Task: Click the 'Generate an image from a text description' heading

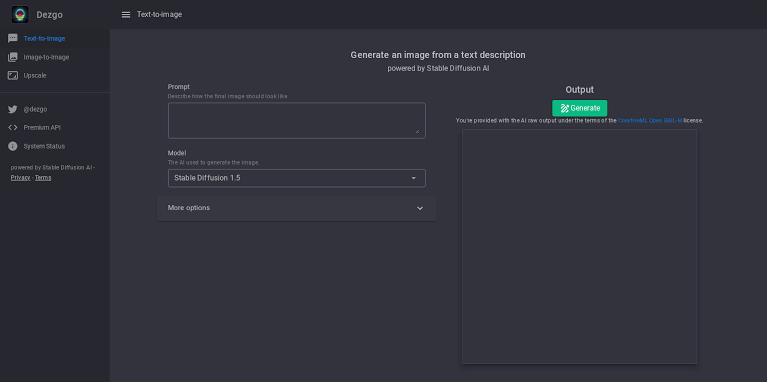Action: (438, 55)
